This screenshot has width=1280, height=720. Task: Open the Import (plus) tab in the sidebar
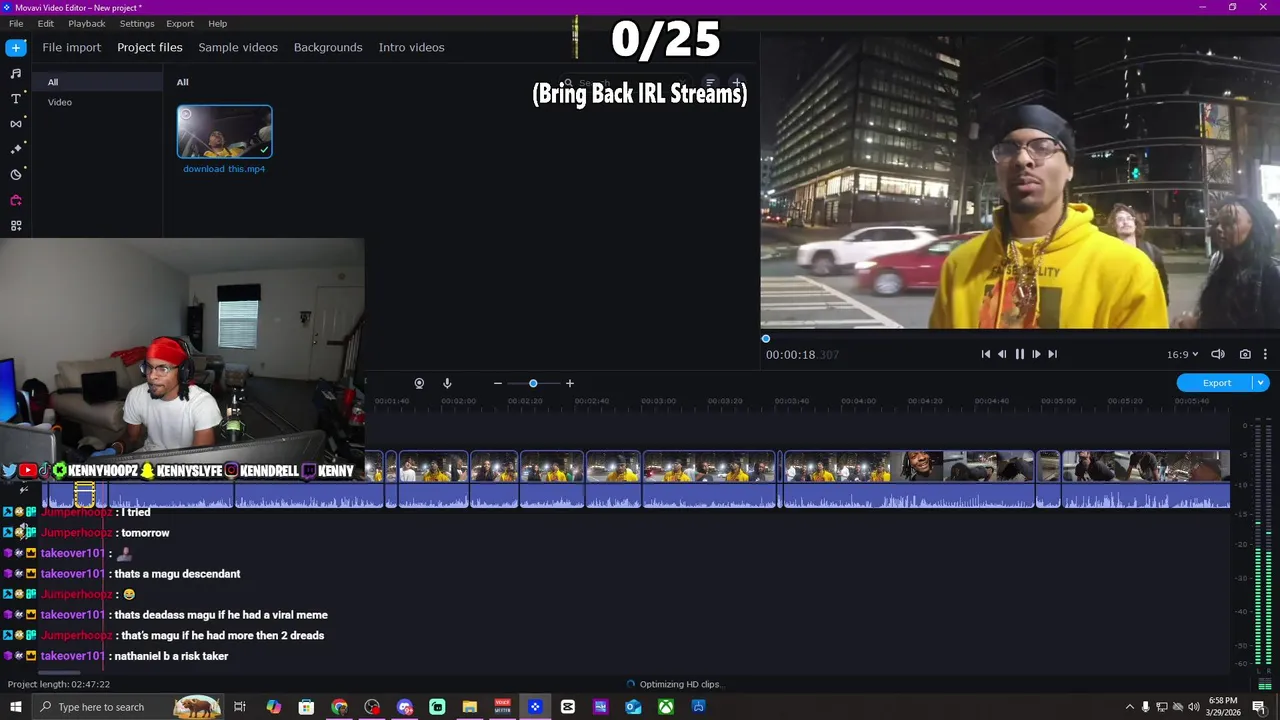coord(16,48)
